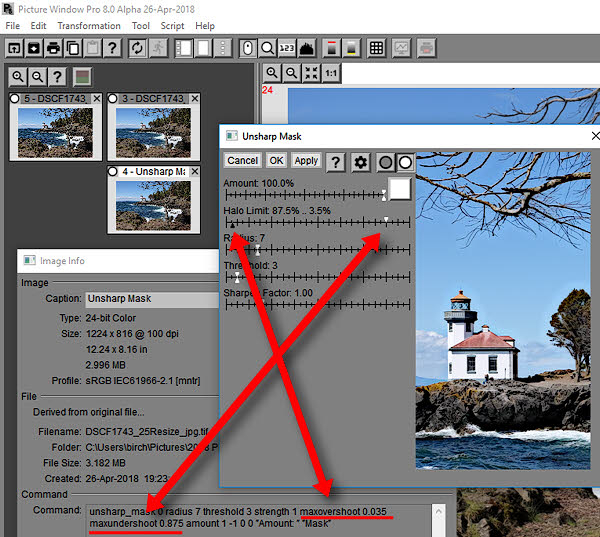Click the white Amount mask swatch

[400, 188]
